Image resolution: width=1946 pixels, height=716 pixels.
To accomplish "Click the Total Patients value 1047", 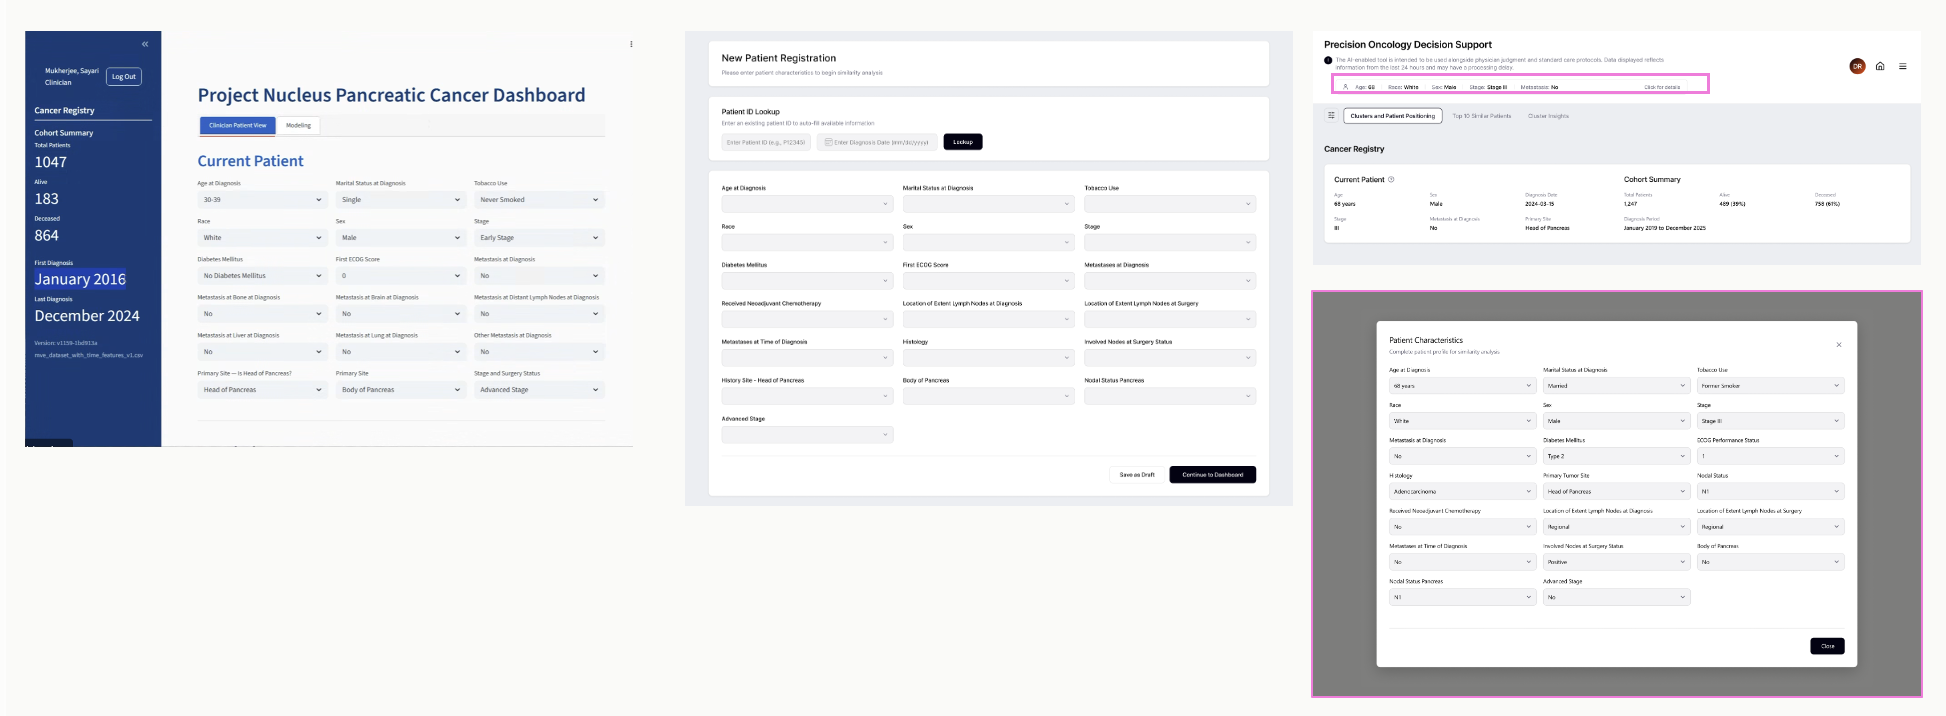I will pyautogui.click(x=51, y=162).
